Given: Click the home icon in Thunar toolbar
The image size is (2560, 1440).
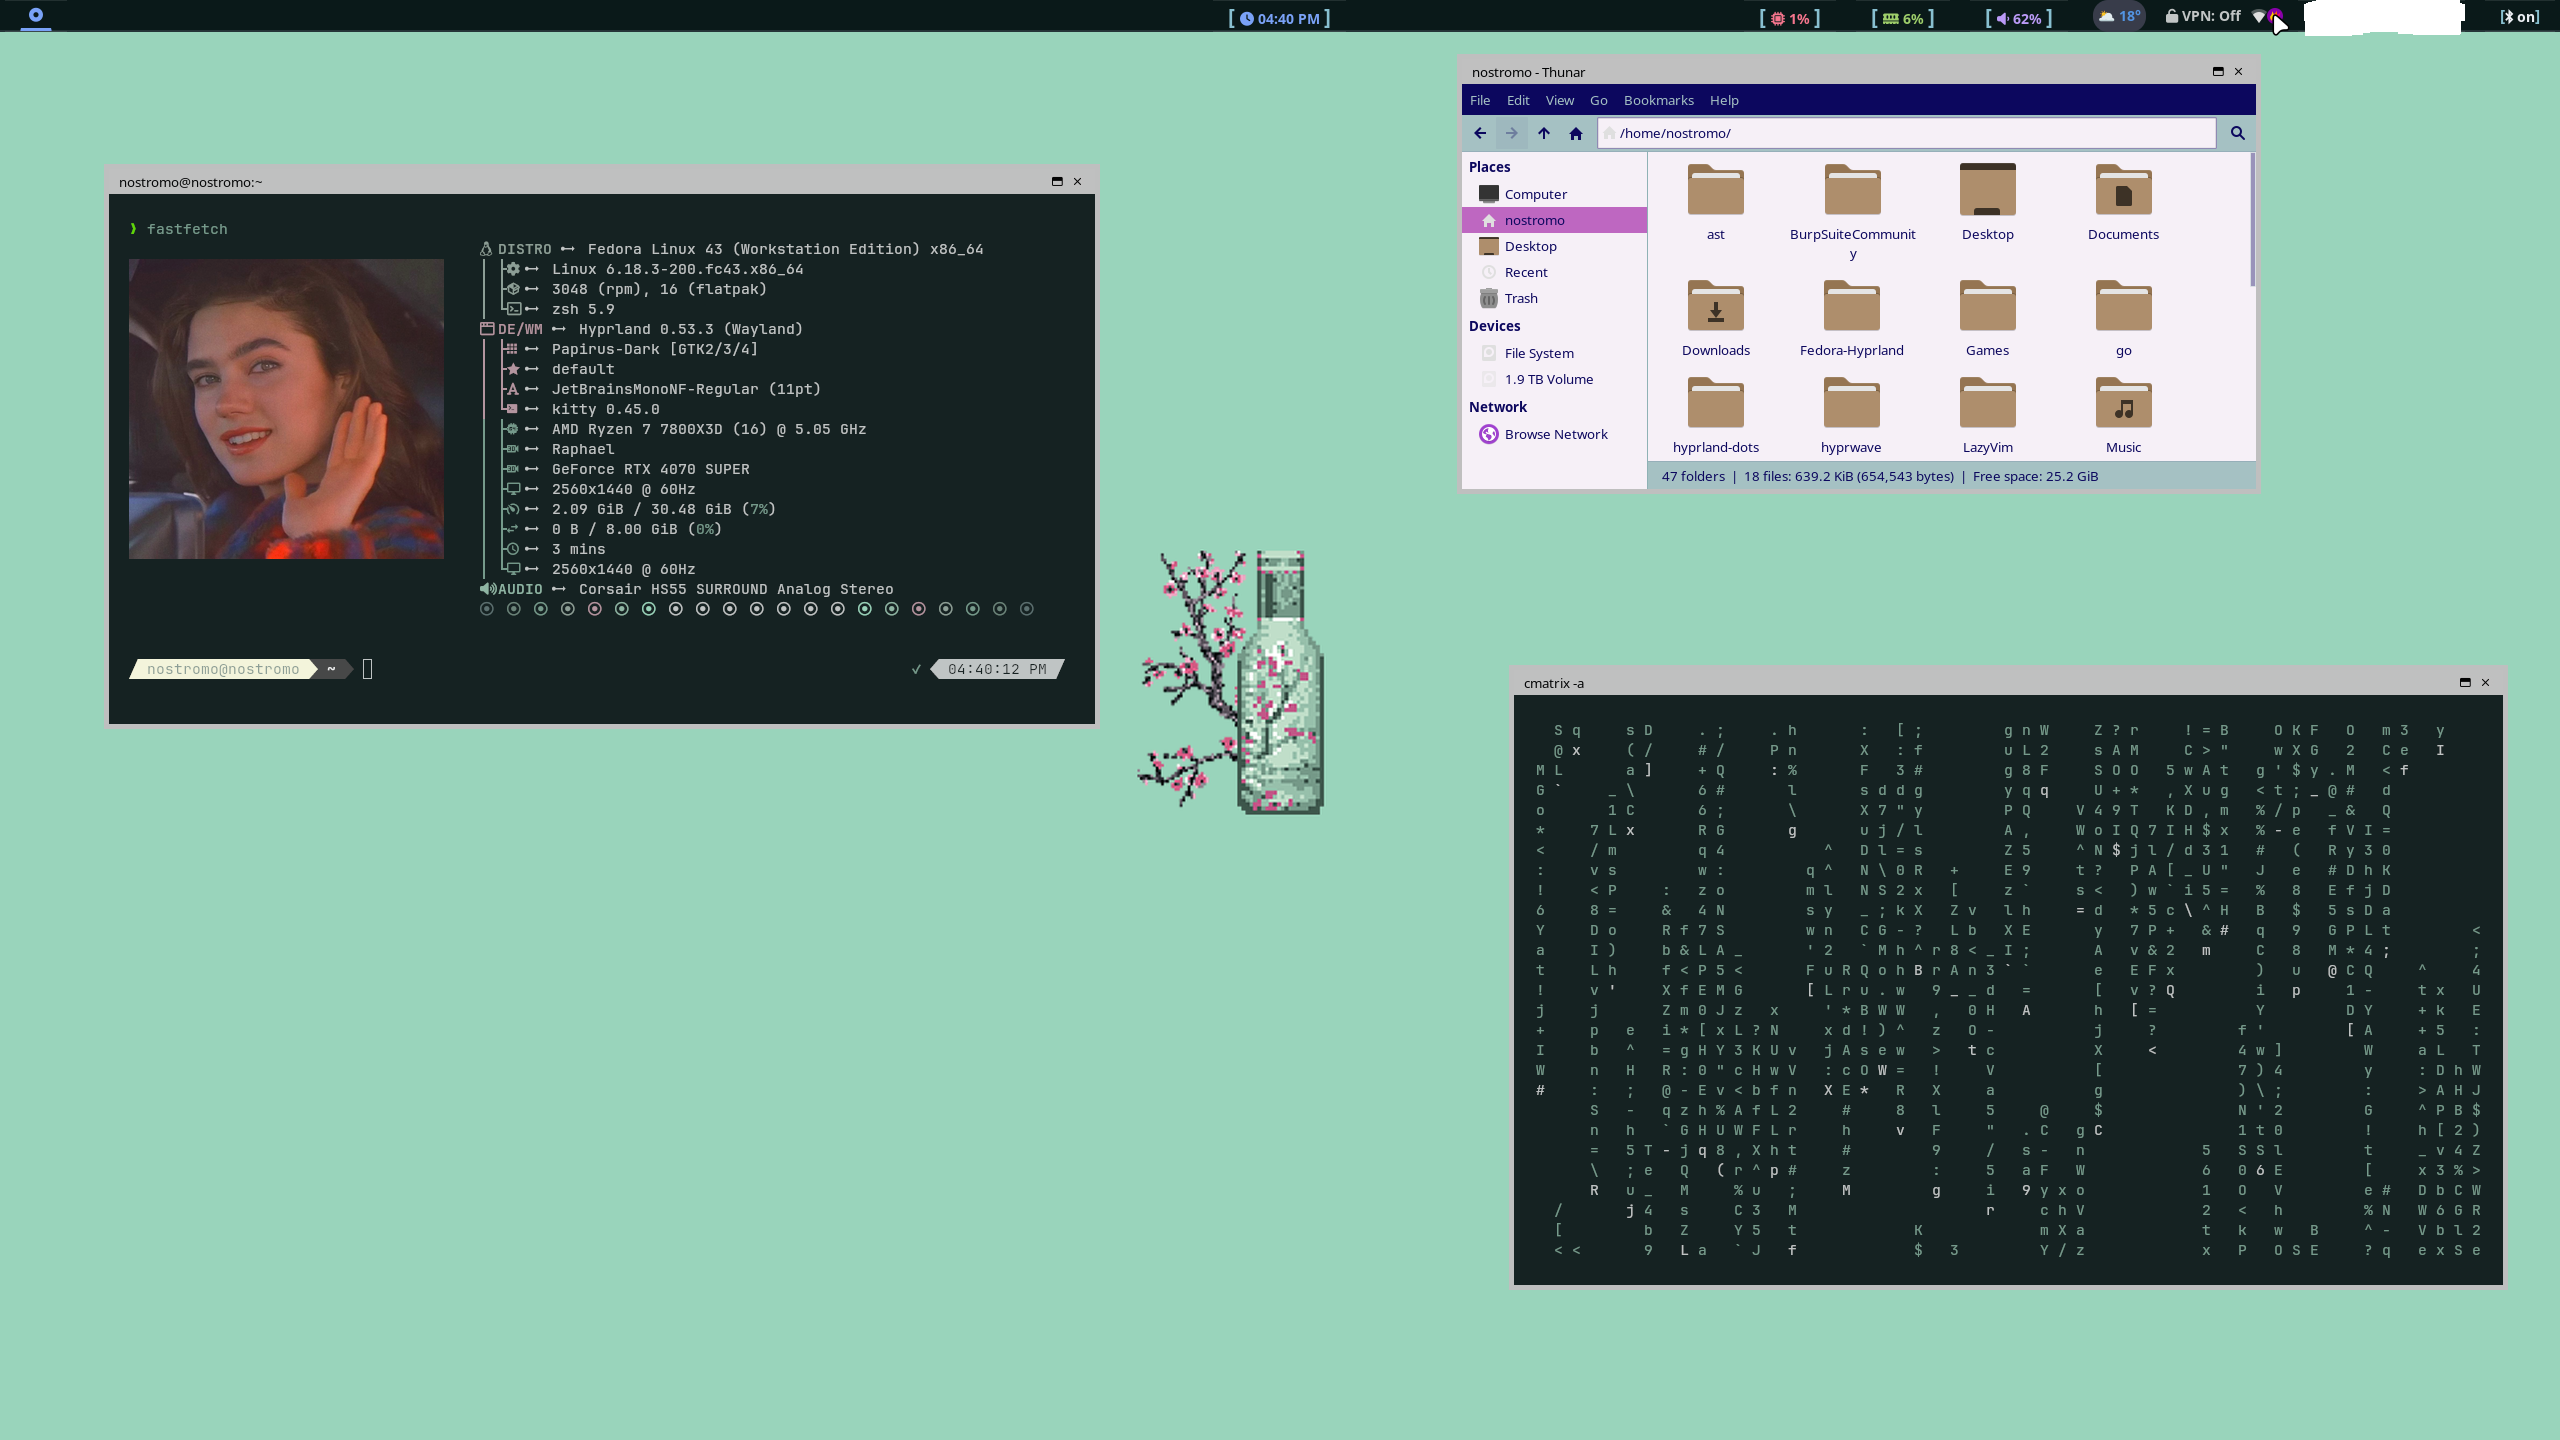Looking at the screenshot, I should [x=1576, y=133].
